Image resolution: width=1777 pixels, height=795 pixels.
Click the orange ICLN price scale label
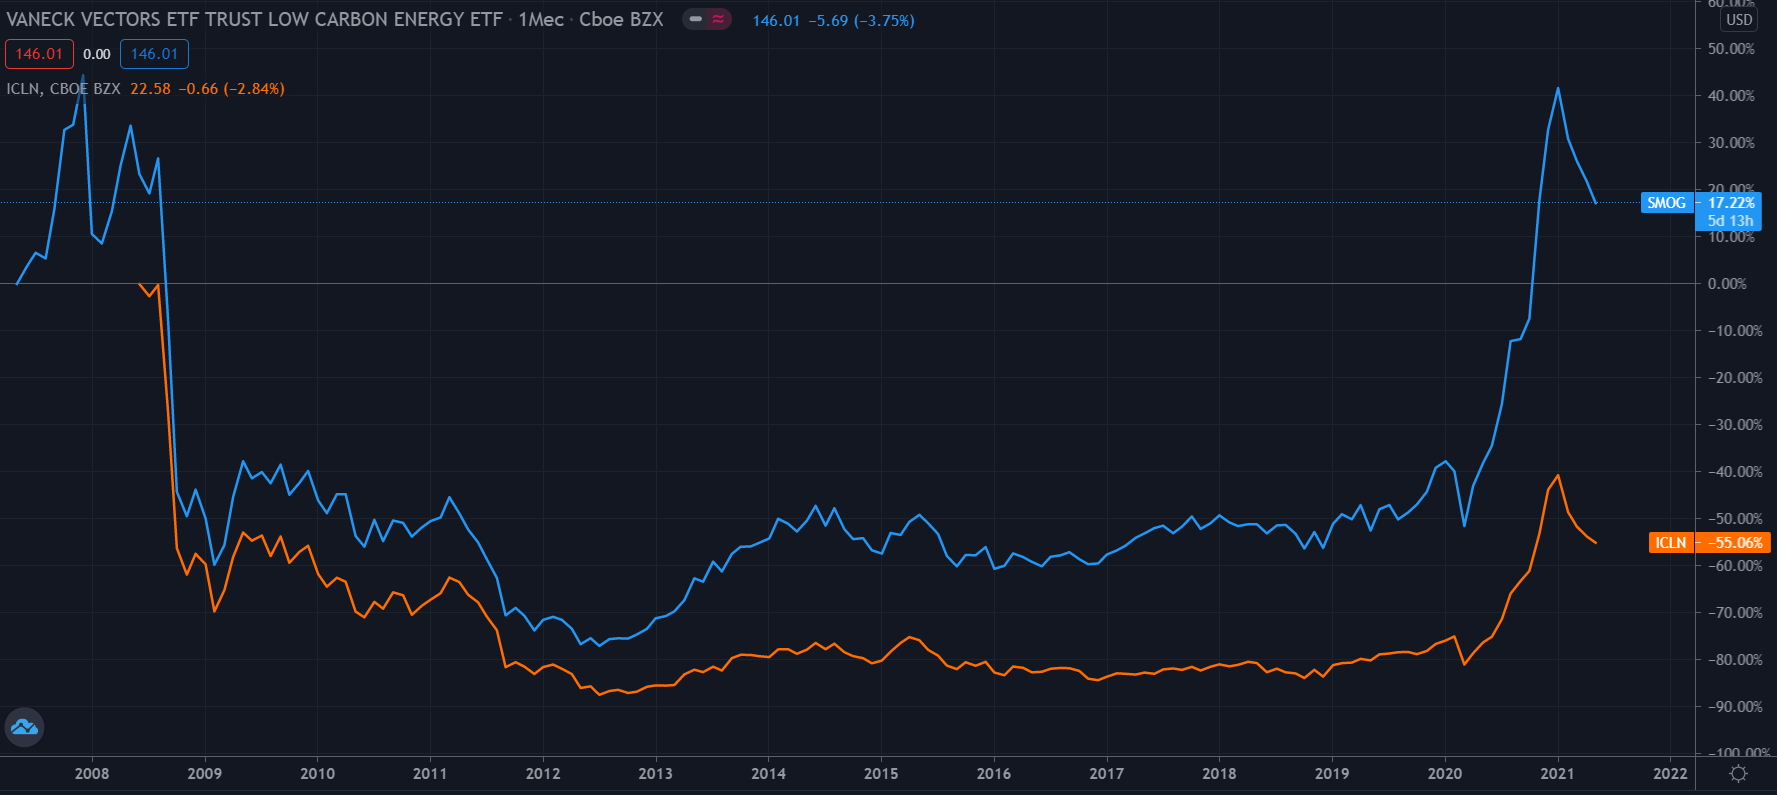click(1671, 543)
